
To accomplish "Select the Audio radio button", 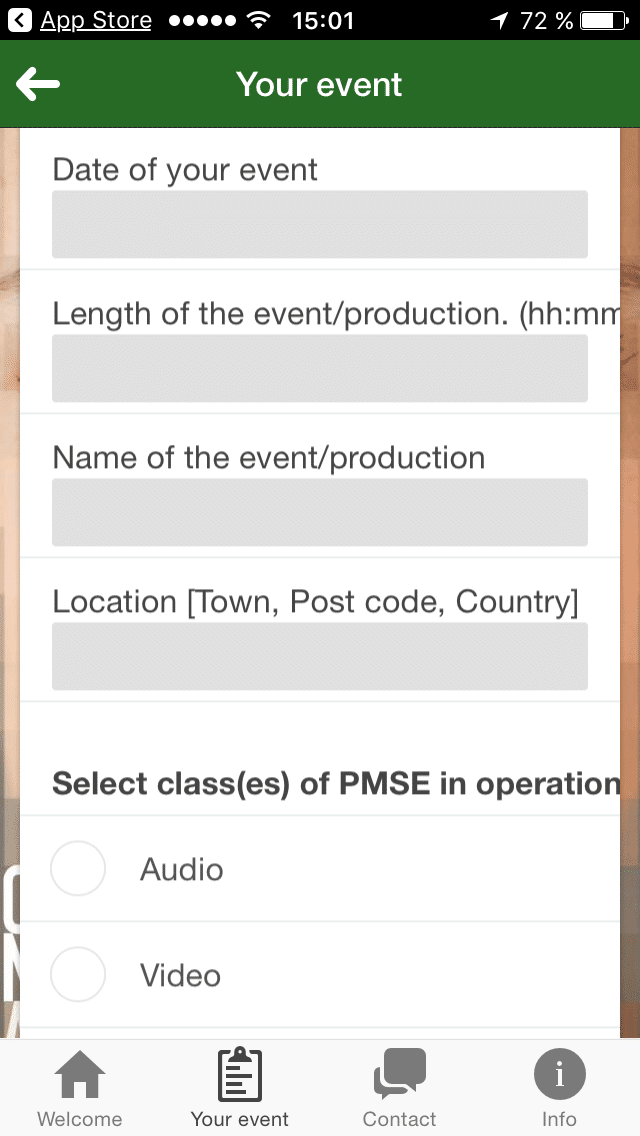I will click(78, 868).
